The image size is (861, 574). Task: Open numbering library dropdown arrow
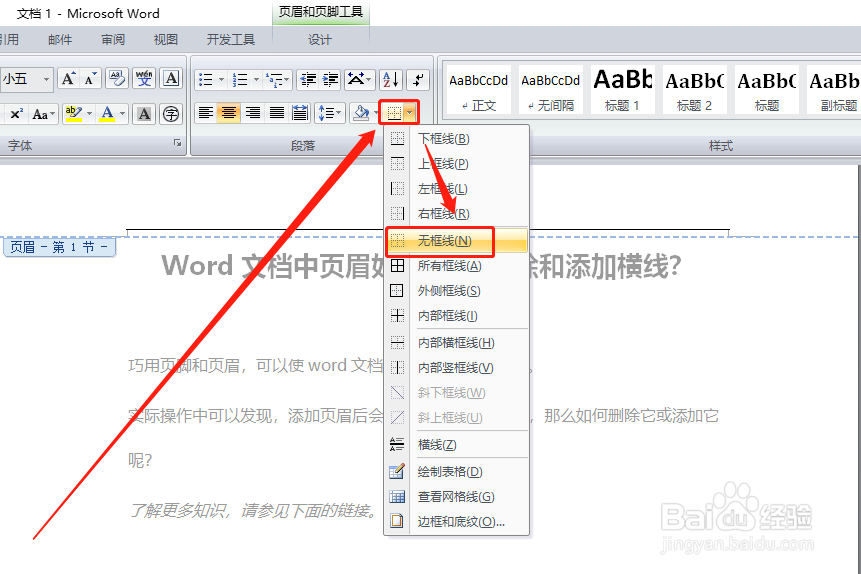(256, 80)
